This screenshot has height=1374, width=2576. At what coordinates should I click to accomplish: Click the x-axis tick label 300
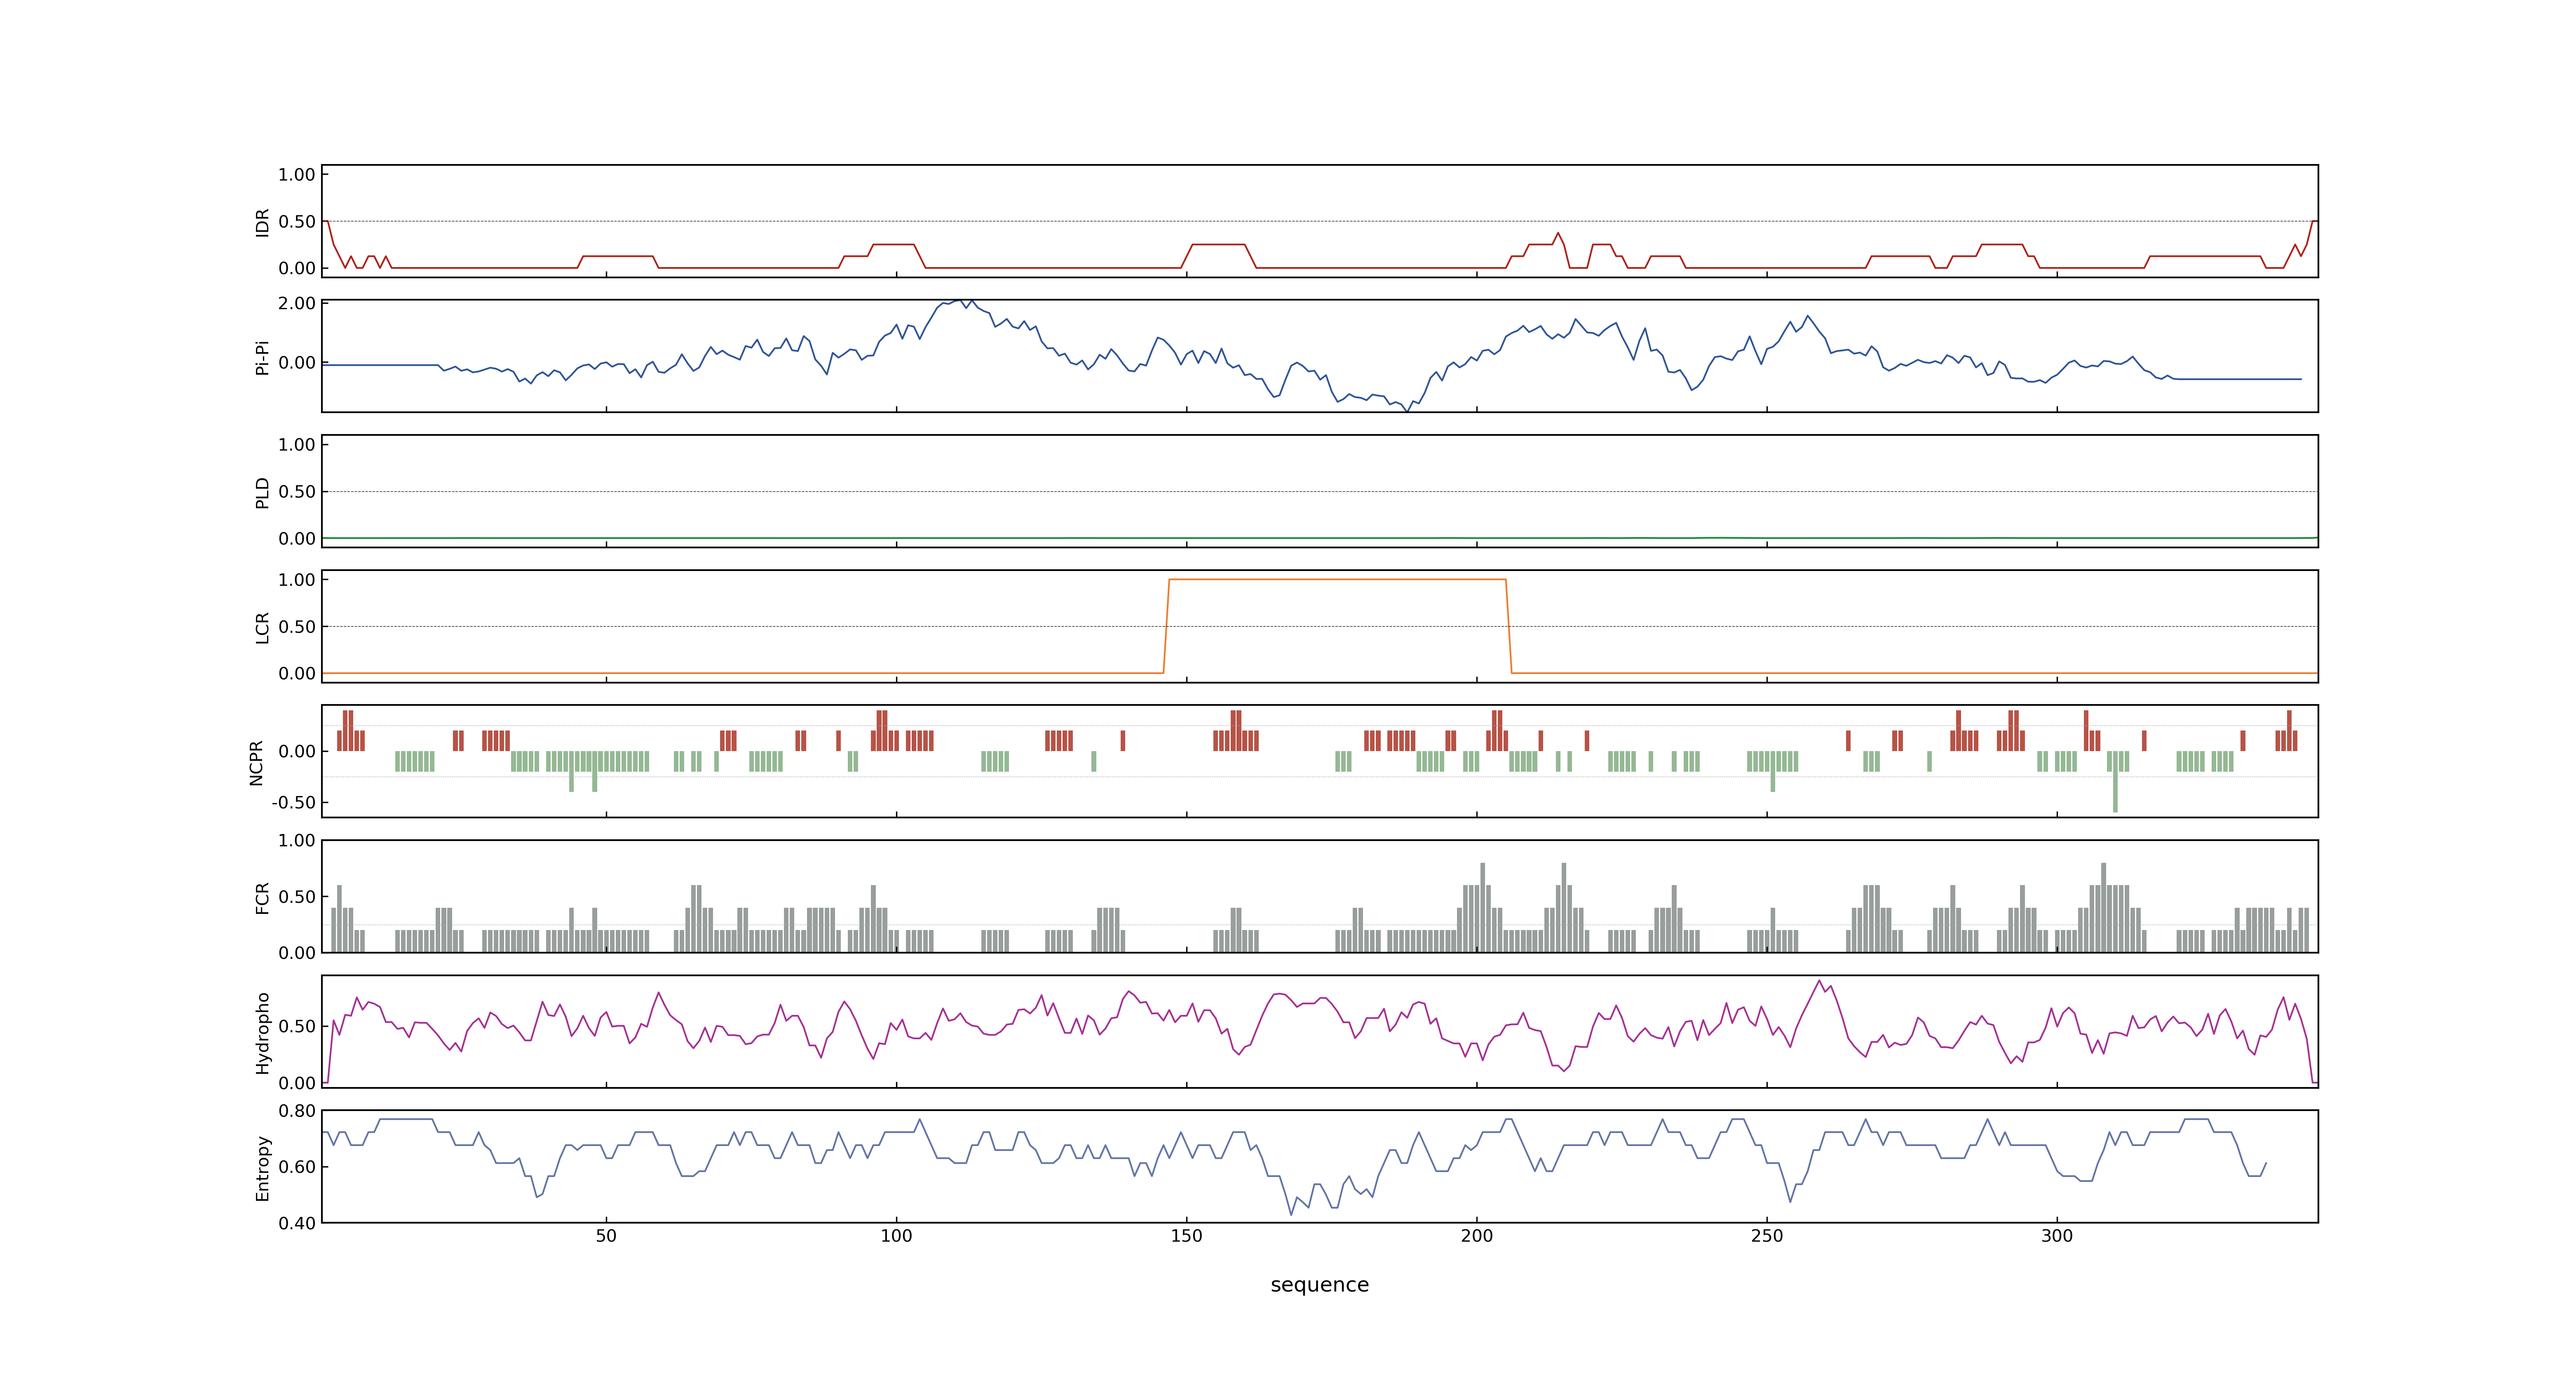coord(2057,1235)
